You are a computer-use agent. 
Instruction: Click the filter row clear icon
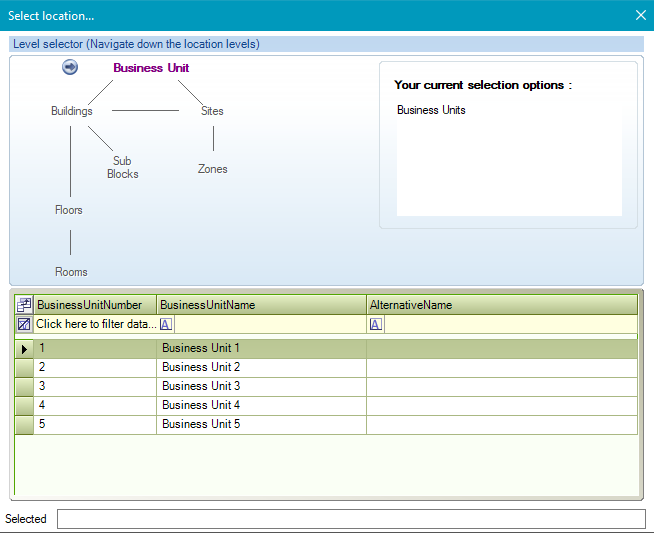click(x=24, y=324)
